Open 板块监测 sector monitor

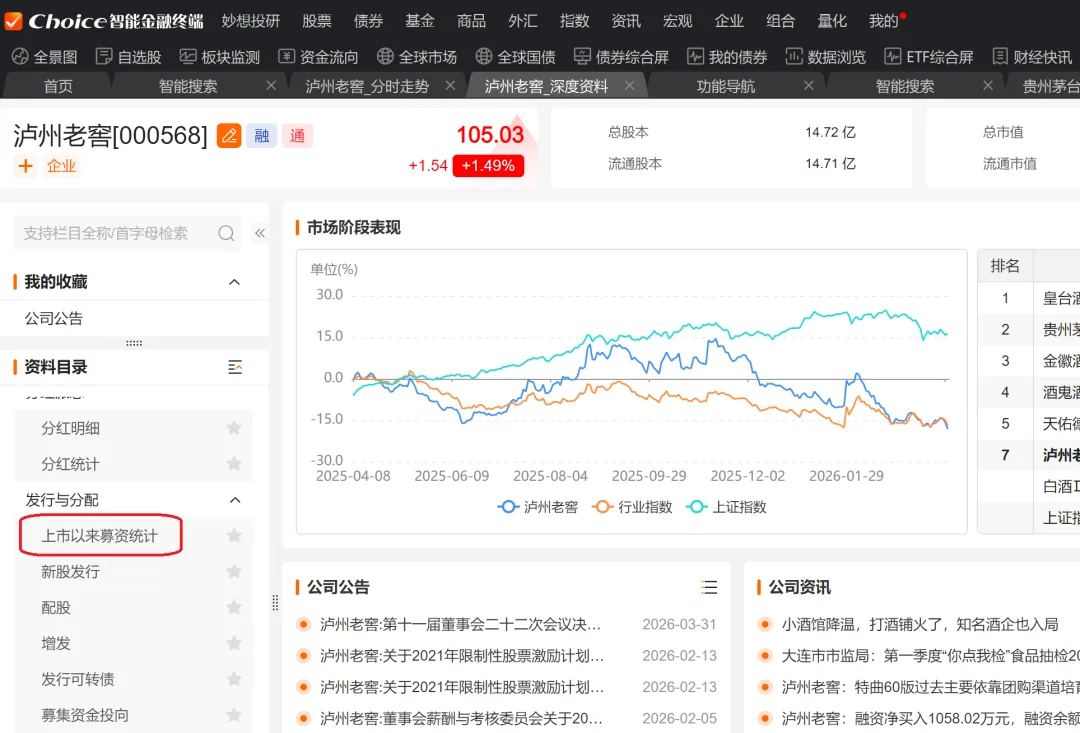(x=220, y=57)
